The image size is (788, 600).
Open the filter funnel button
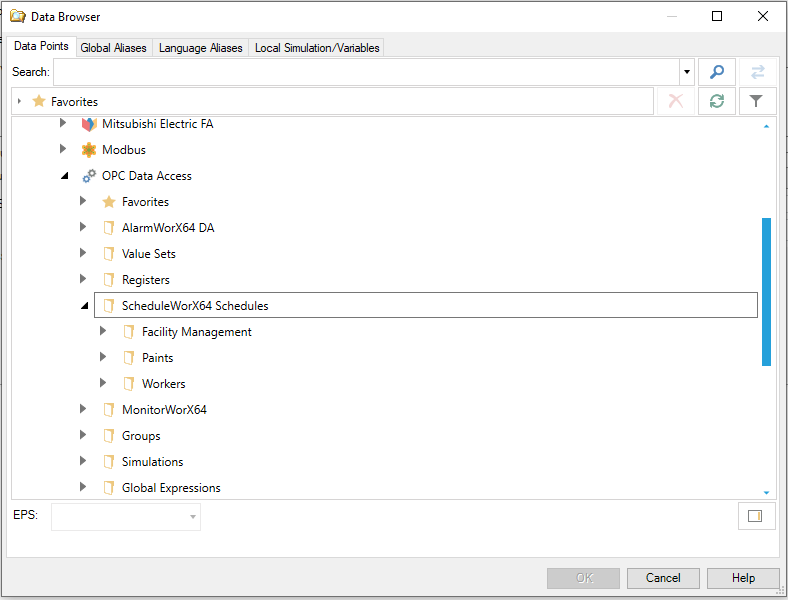(757, 101)
